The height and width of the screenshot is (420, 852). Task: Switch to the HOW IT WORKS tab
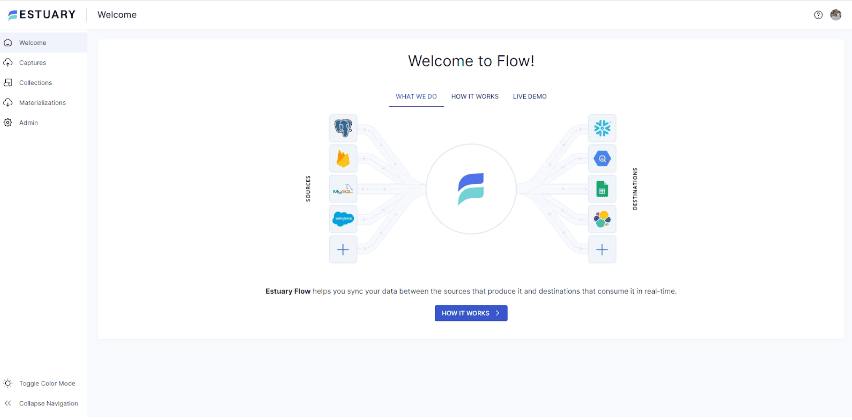pyautogui.click(x=475, y=97)
